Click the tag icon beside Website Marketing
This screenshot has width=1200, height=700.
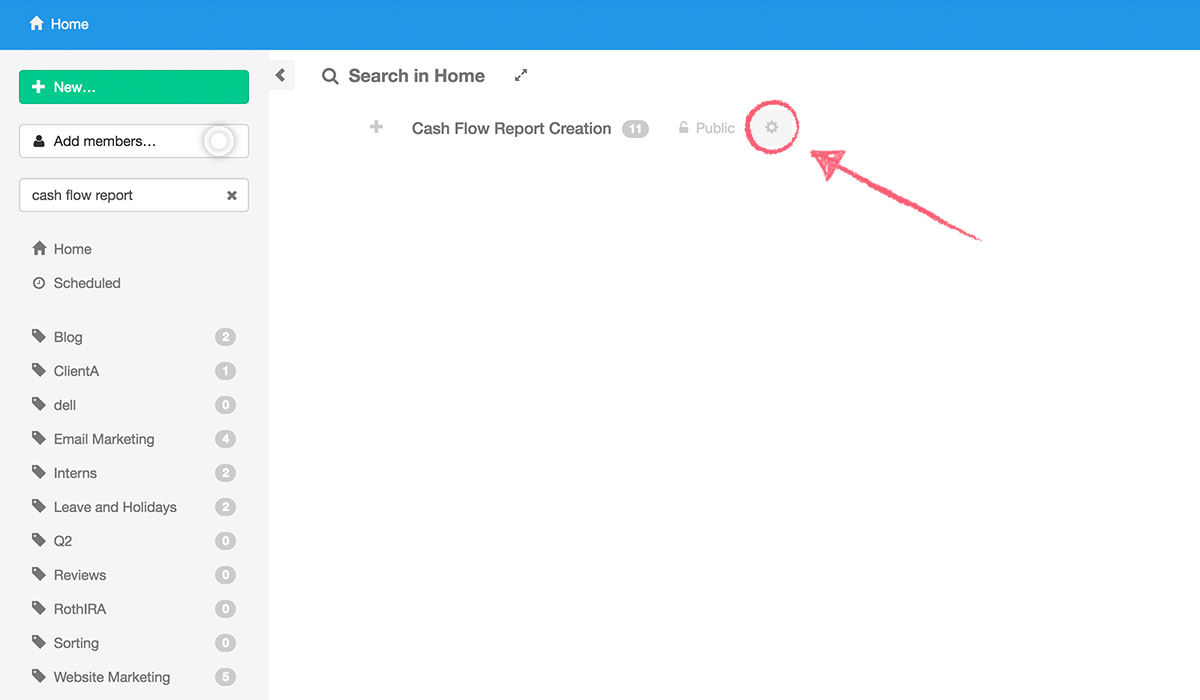pos(39,676)
